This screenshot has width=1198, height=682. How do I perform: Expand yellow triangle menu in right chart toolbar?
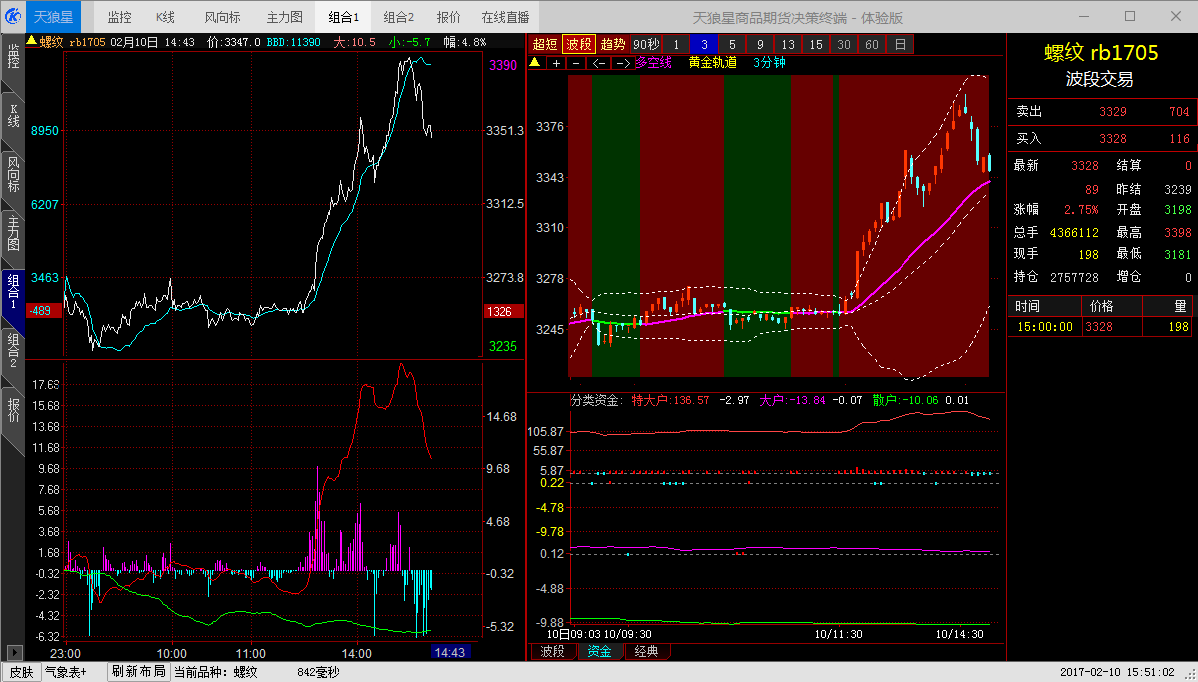[534, 63]
